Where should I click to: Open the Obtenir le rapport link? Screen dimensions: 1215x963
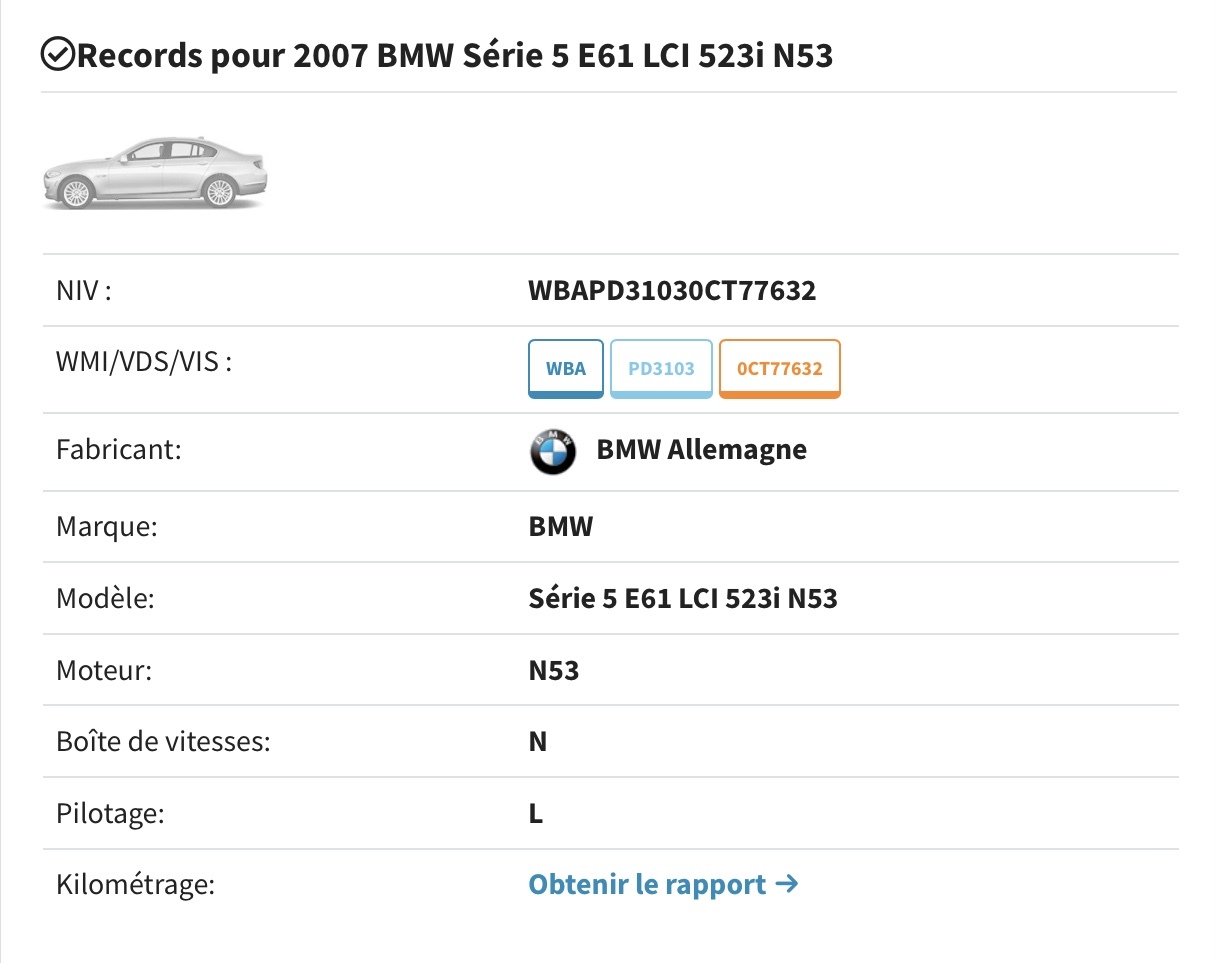647,885
